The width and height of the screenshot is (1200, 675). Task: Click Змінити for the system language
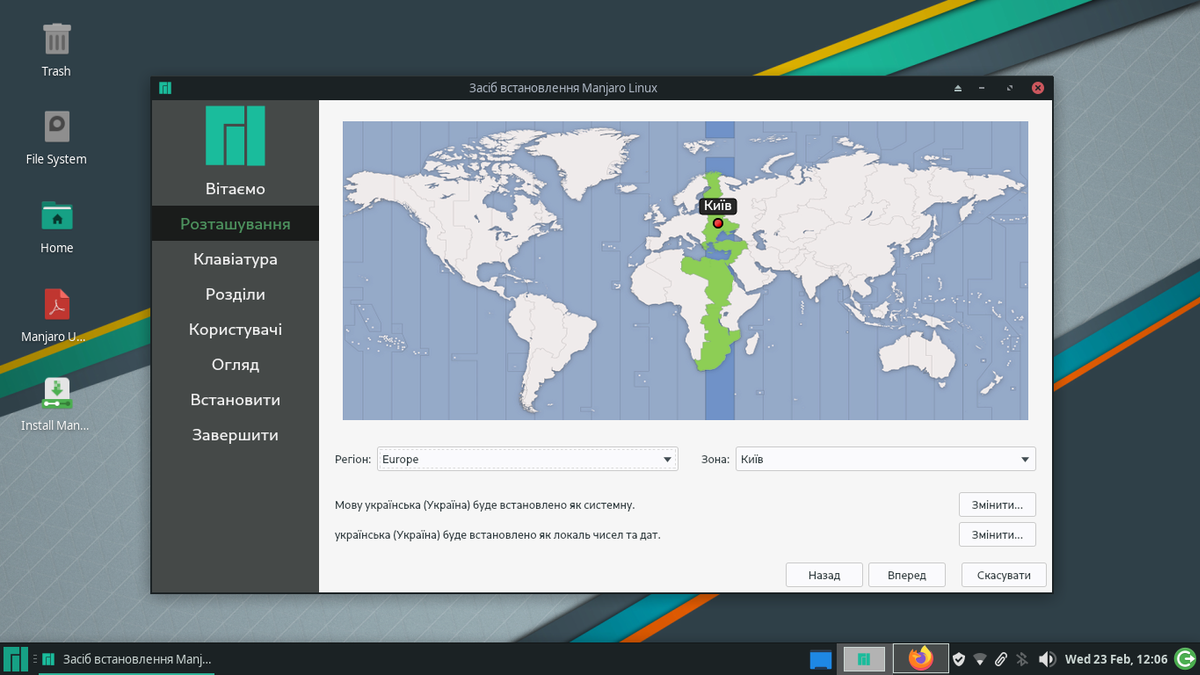[997, 505]
